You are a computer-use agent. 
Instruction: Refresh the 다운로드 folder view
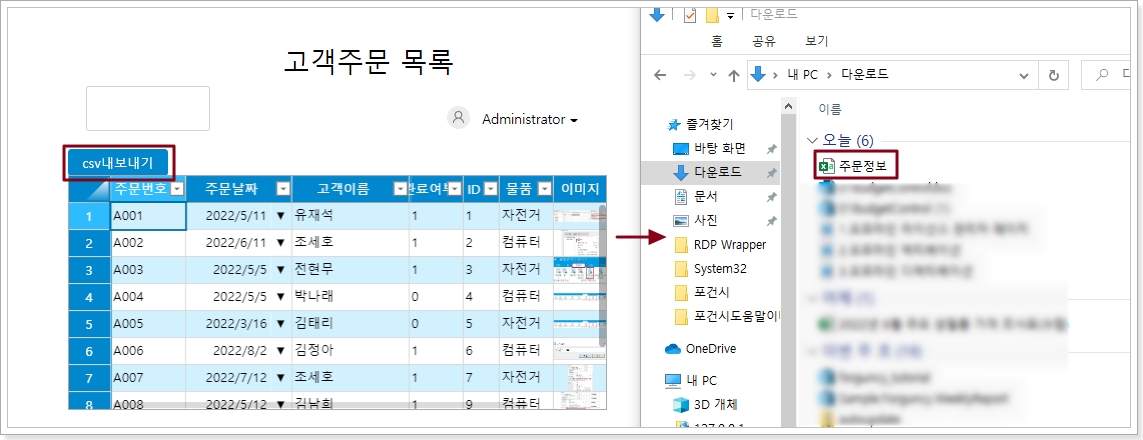[1053, 75]
